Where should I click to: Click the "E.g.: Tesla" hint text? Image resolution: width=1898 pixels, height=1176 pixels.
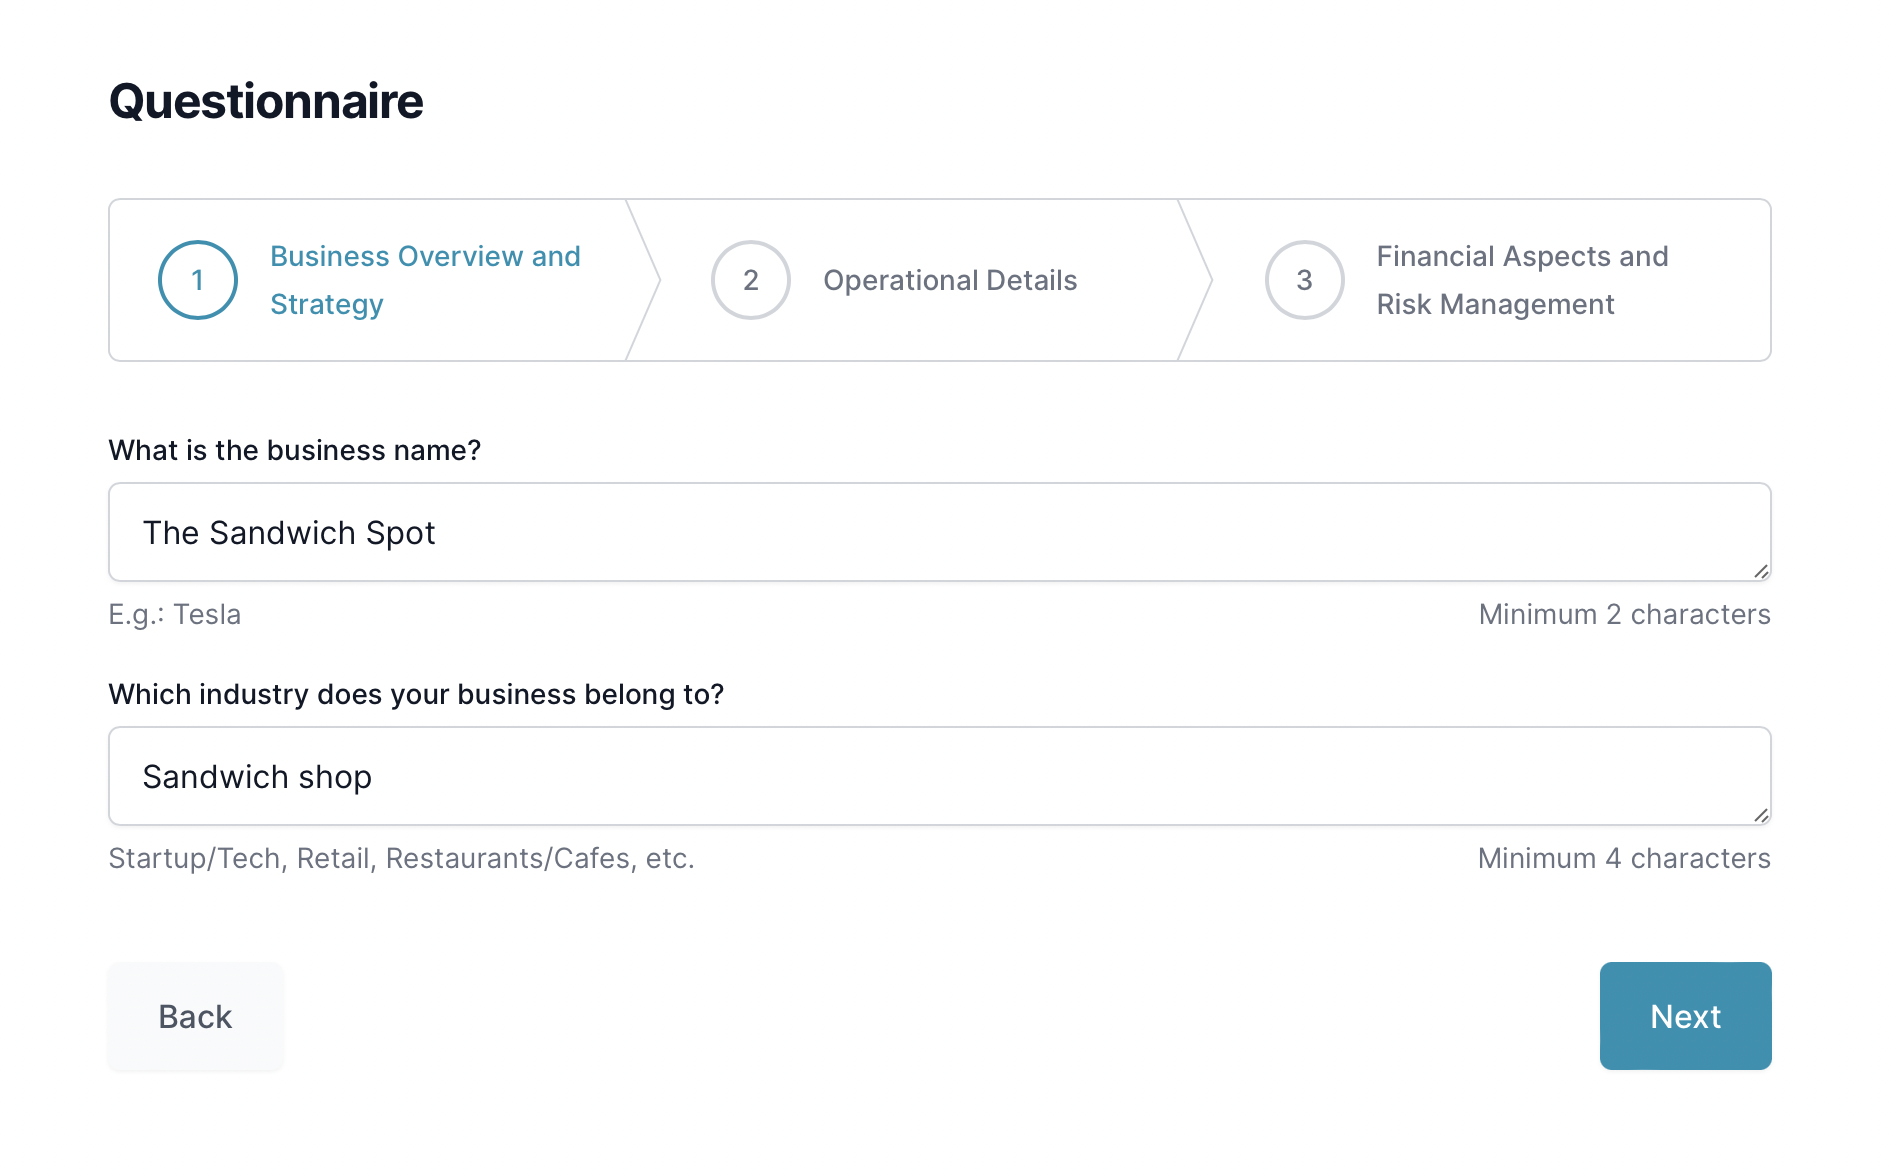175,614
